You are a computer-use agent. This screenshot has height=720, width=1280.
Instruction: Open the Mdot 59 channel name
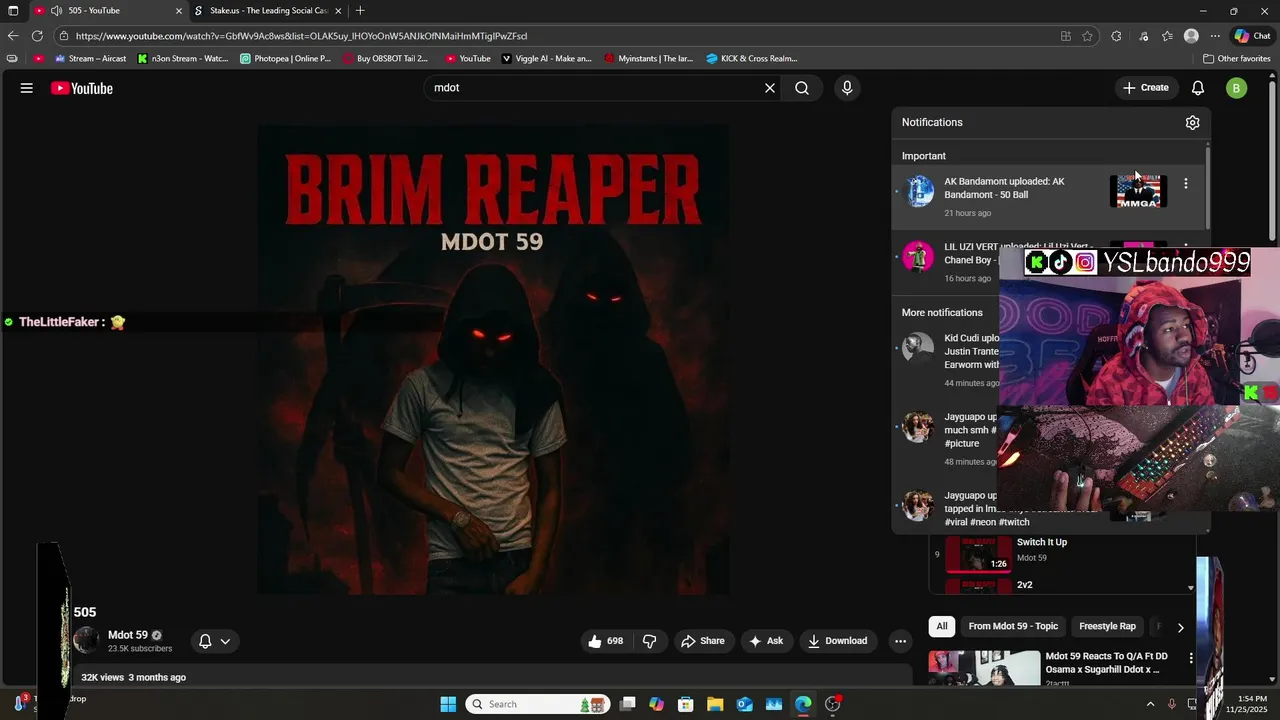(128, 635)
